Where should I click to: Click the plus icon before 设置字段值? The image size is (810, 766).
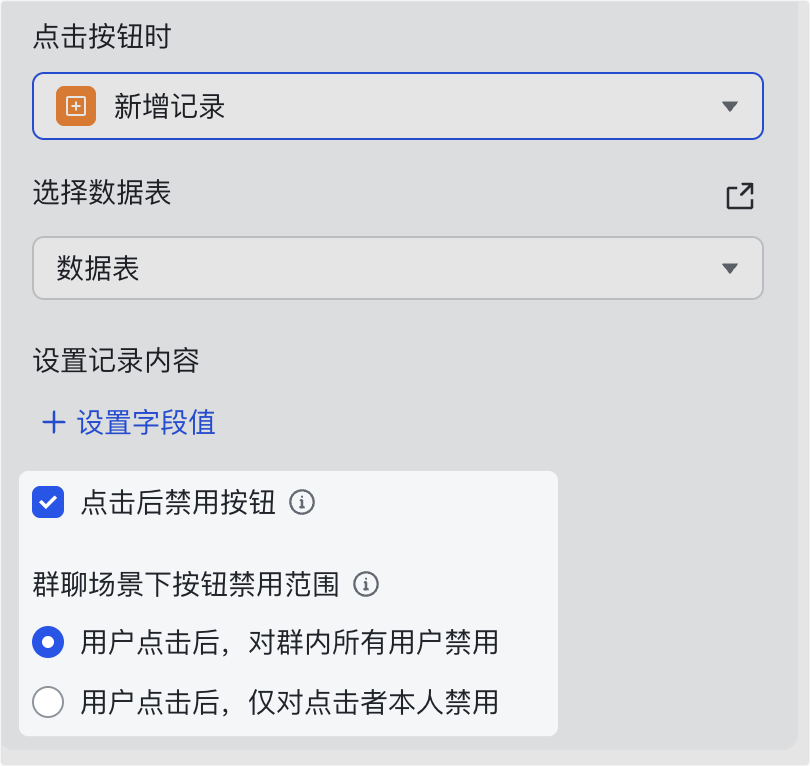click(53, 423)
